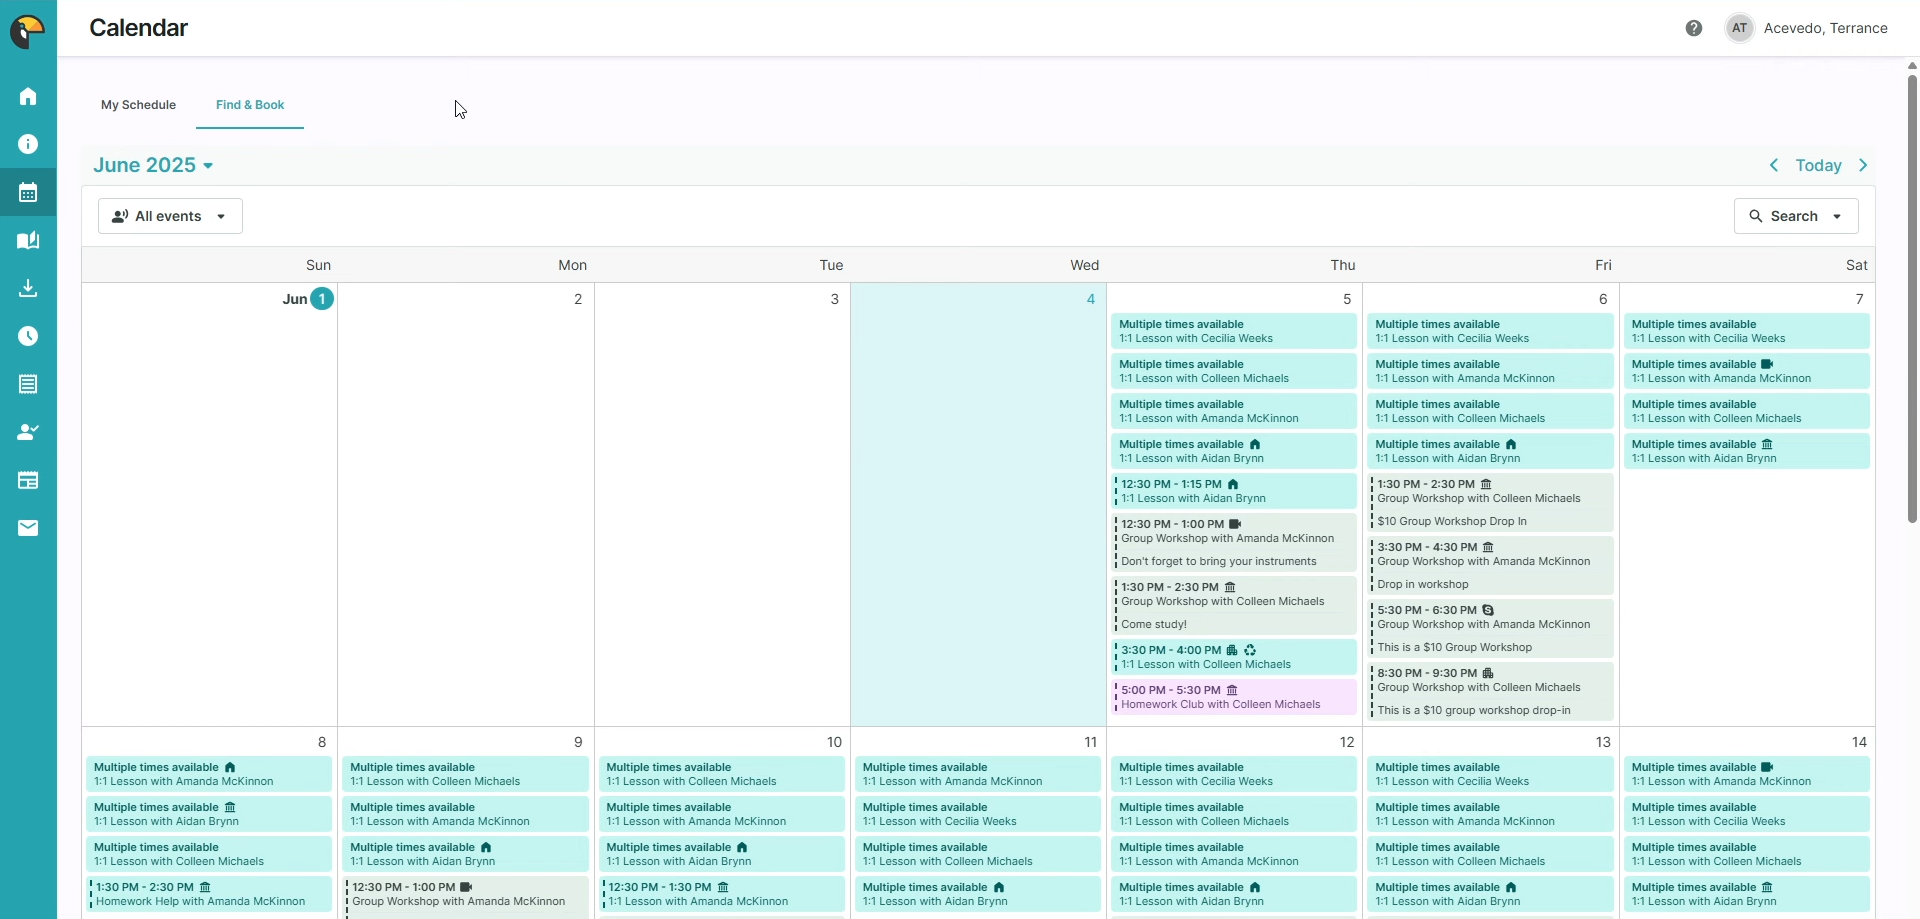Switch to the Find & Book tab
Image resolution: width=1920 pixels, height=919 pixels.
pos(250,105)
